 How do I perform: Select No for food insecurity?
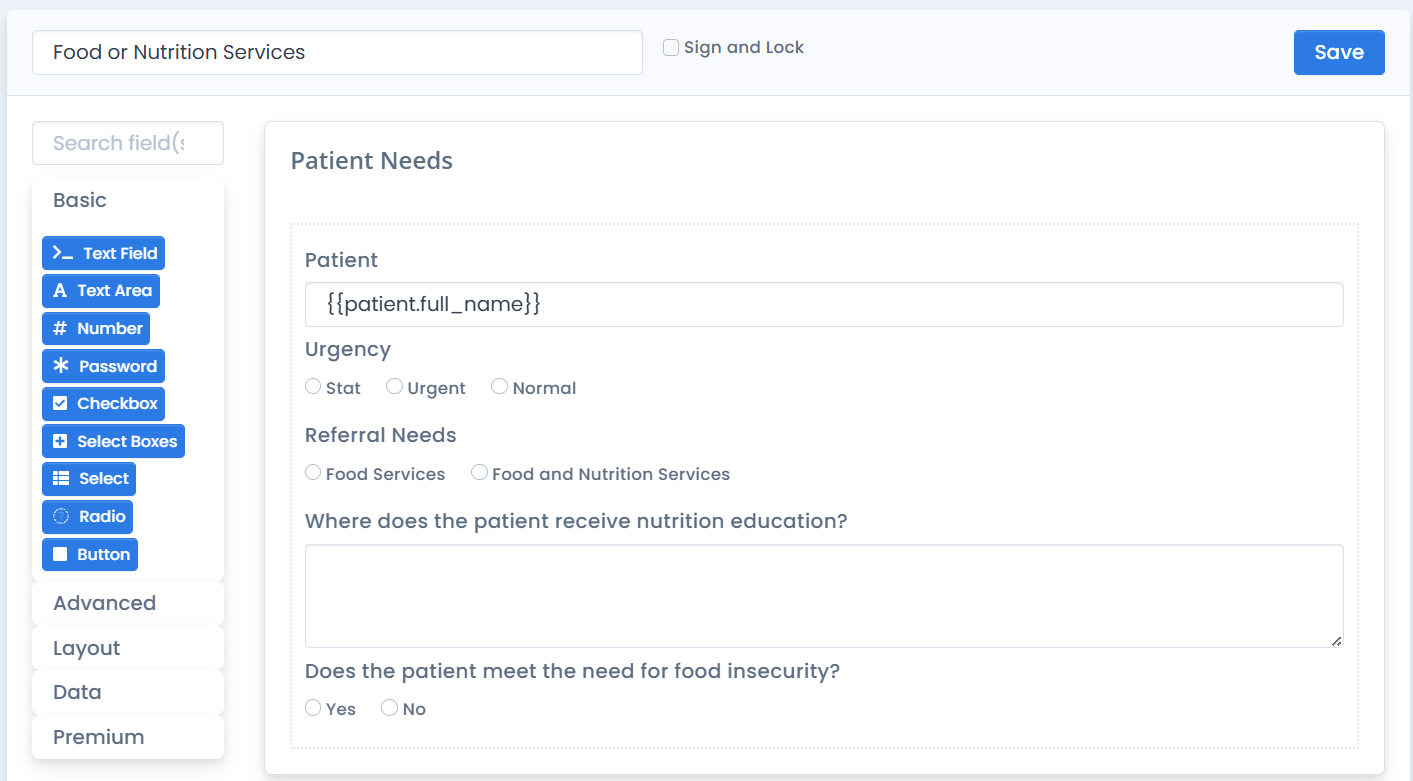click(x=390, y=708)
